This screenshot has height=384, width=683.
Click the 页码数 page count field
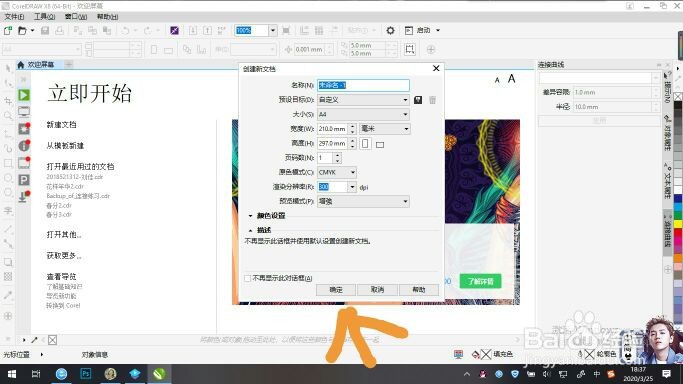coord(325,158)
